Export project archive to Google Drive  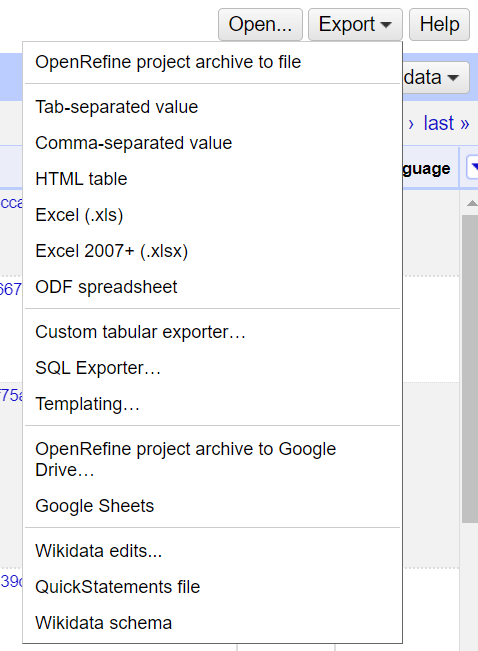coord(212,460)
